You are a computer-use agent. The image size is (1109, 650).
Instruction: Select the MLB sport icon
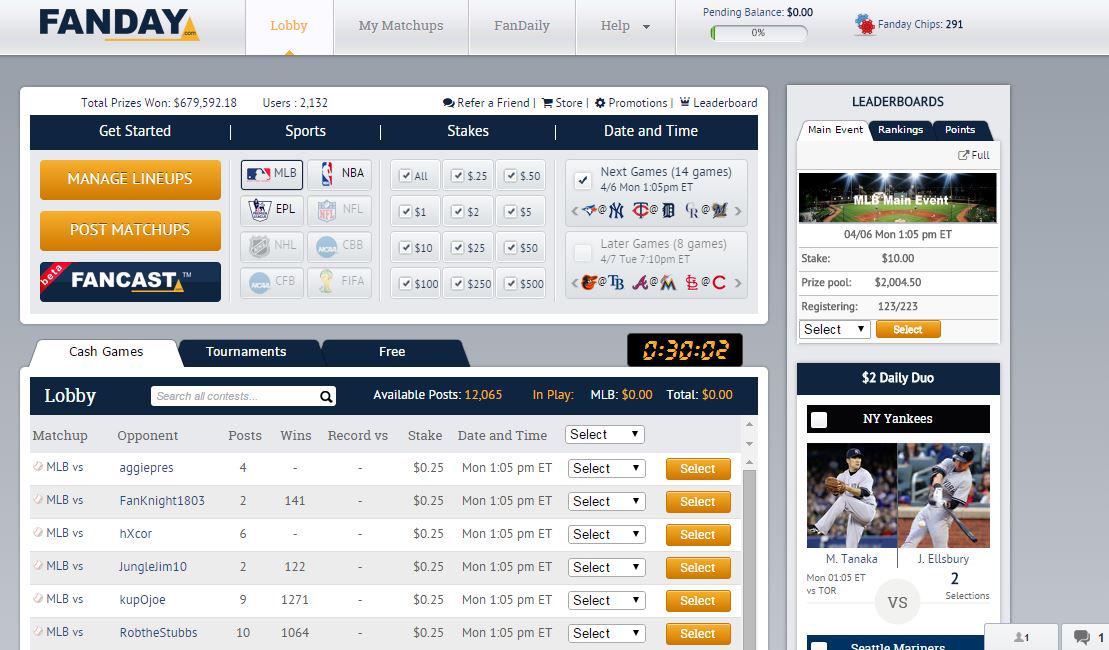pyautogui.click(x=272, y=174)
